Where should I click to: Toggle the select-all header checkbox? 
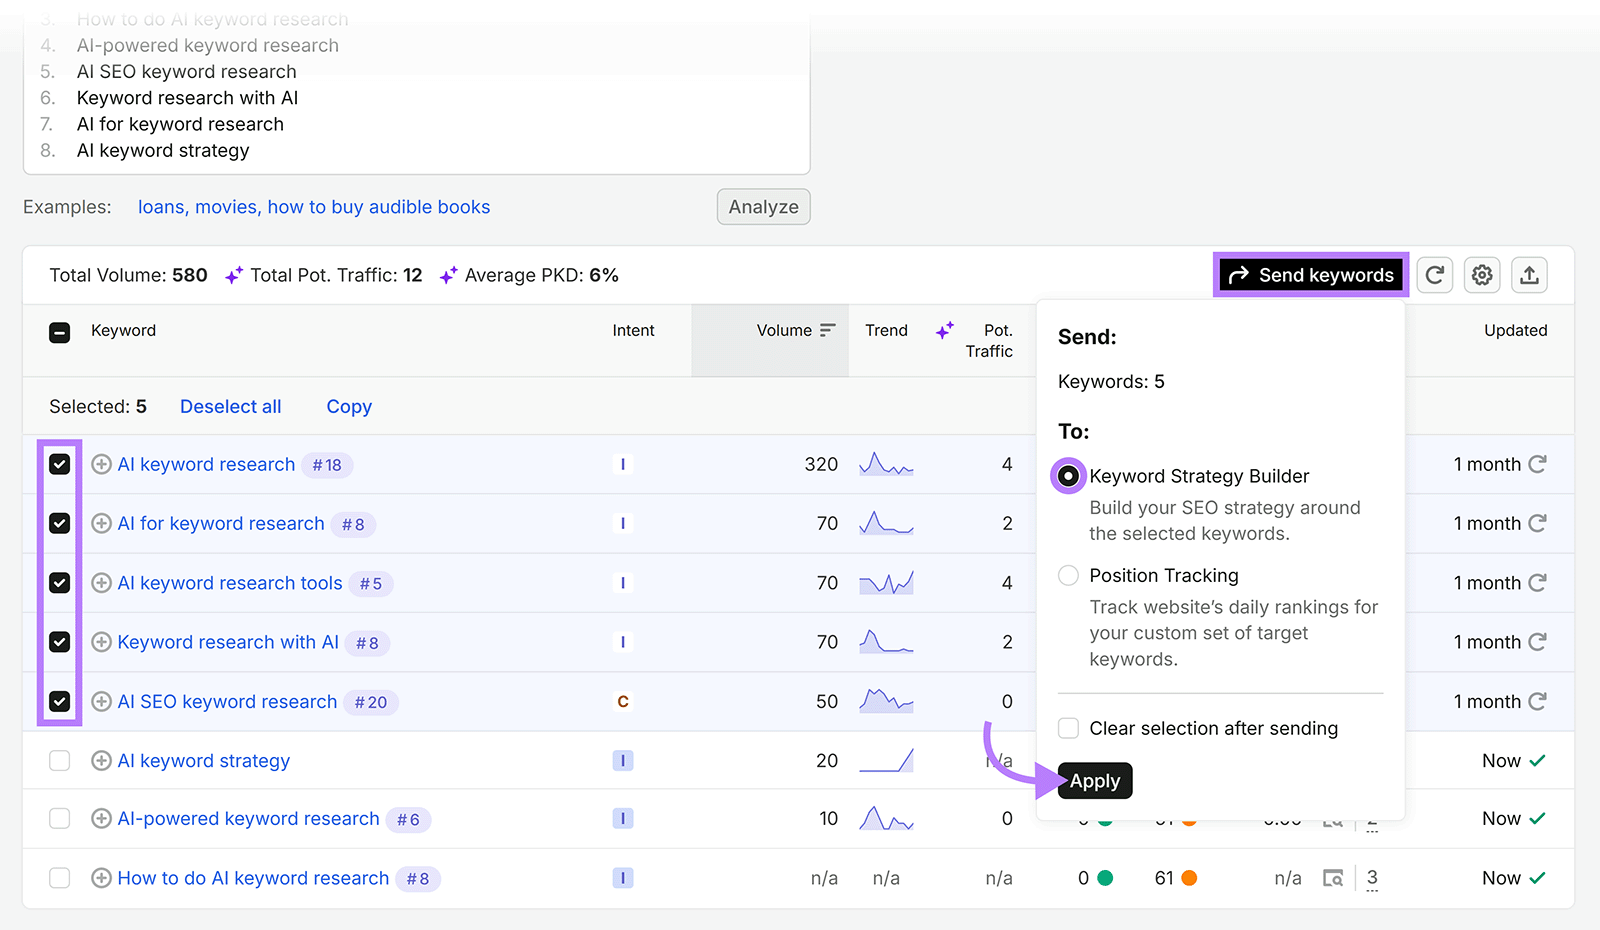point(60,332)
